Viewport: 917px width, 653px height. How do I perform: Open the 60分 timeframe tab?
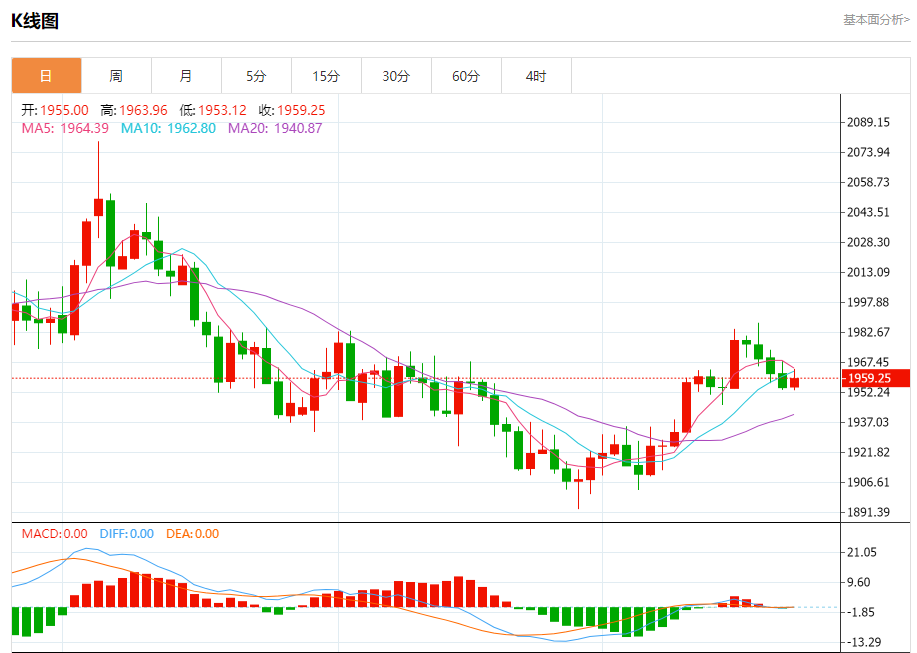(x=466, y=75)
